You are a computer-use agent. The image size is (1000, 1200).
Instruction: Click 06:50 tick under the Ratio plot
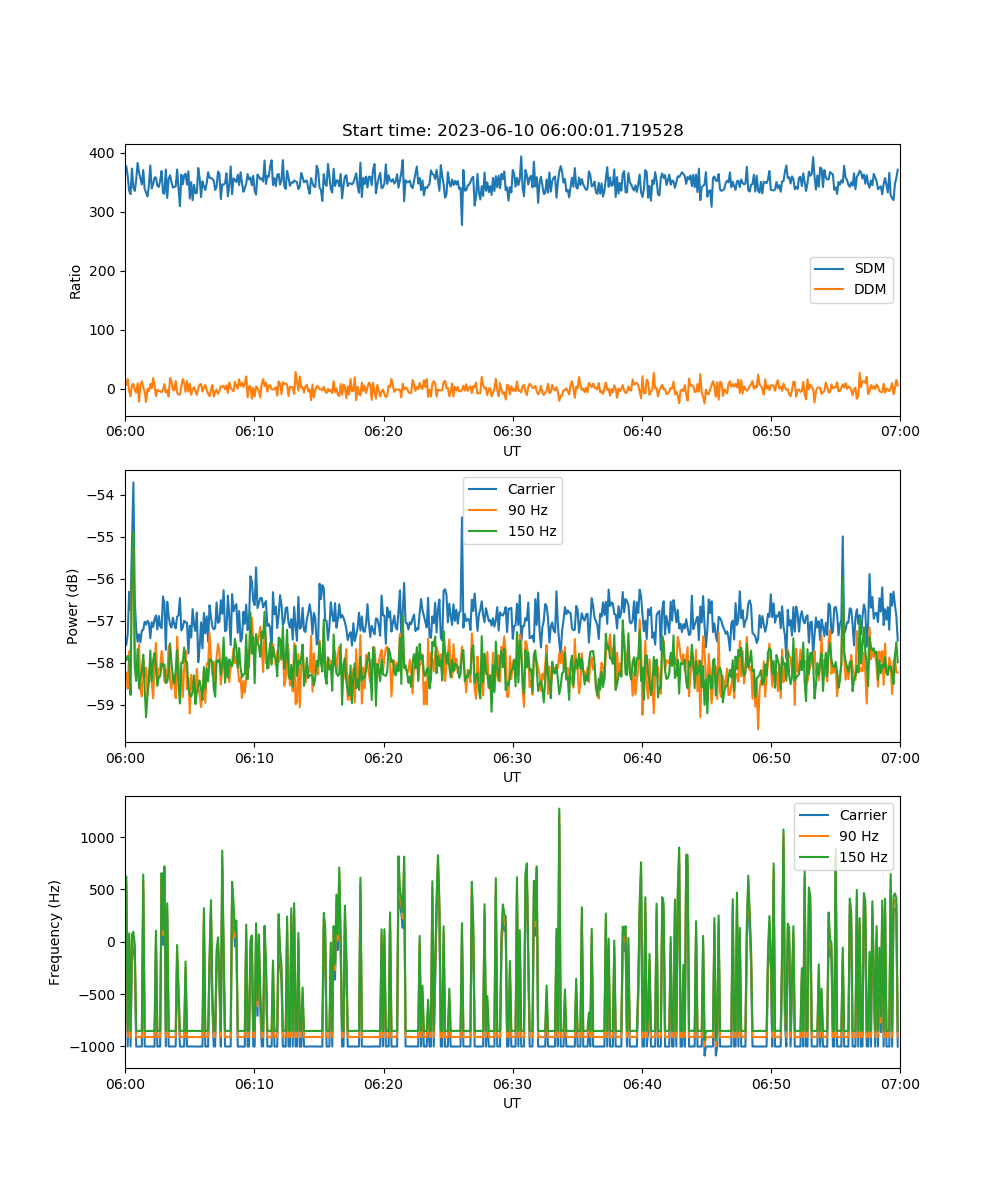point(770,431)
